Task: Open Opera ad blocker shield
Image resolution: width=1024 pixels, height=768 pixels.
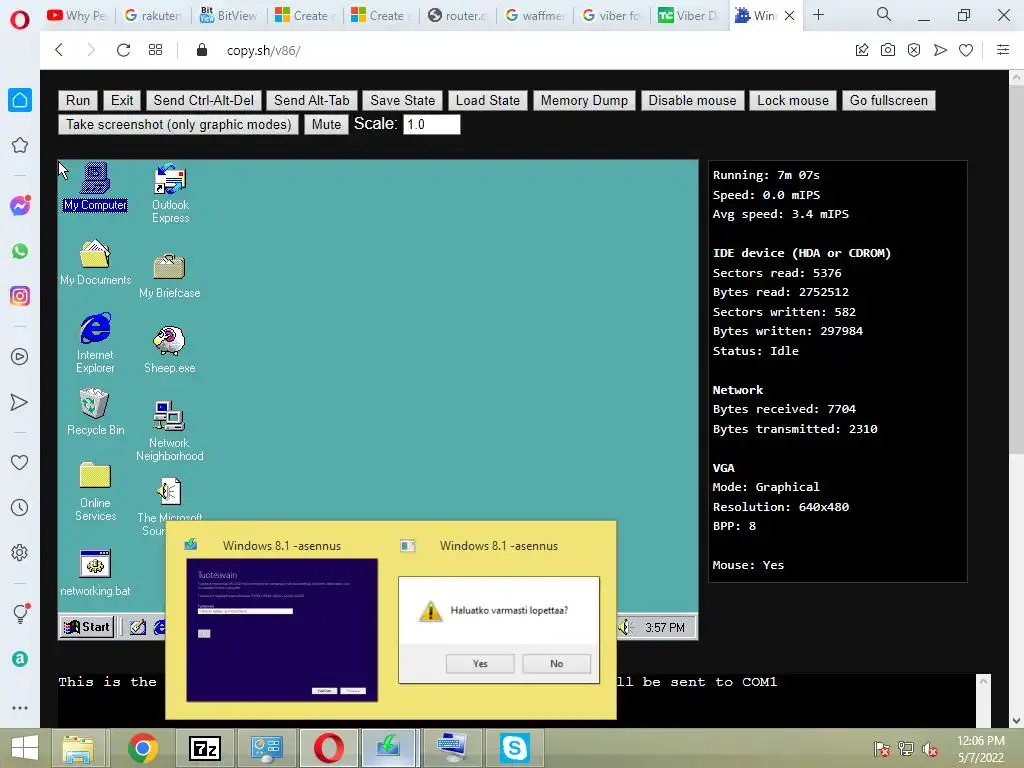Action: tap(914, 50)
